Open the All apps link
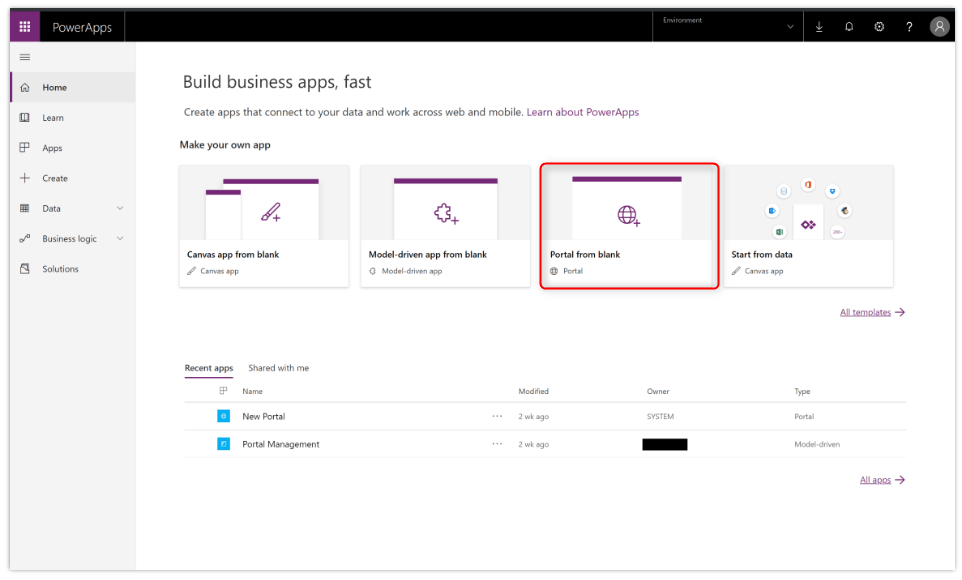 coord(875,480)
